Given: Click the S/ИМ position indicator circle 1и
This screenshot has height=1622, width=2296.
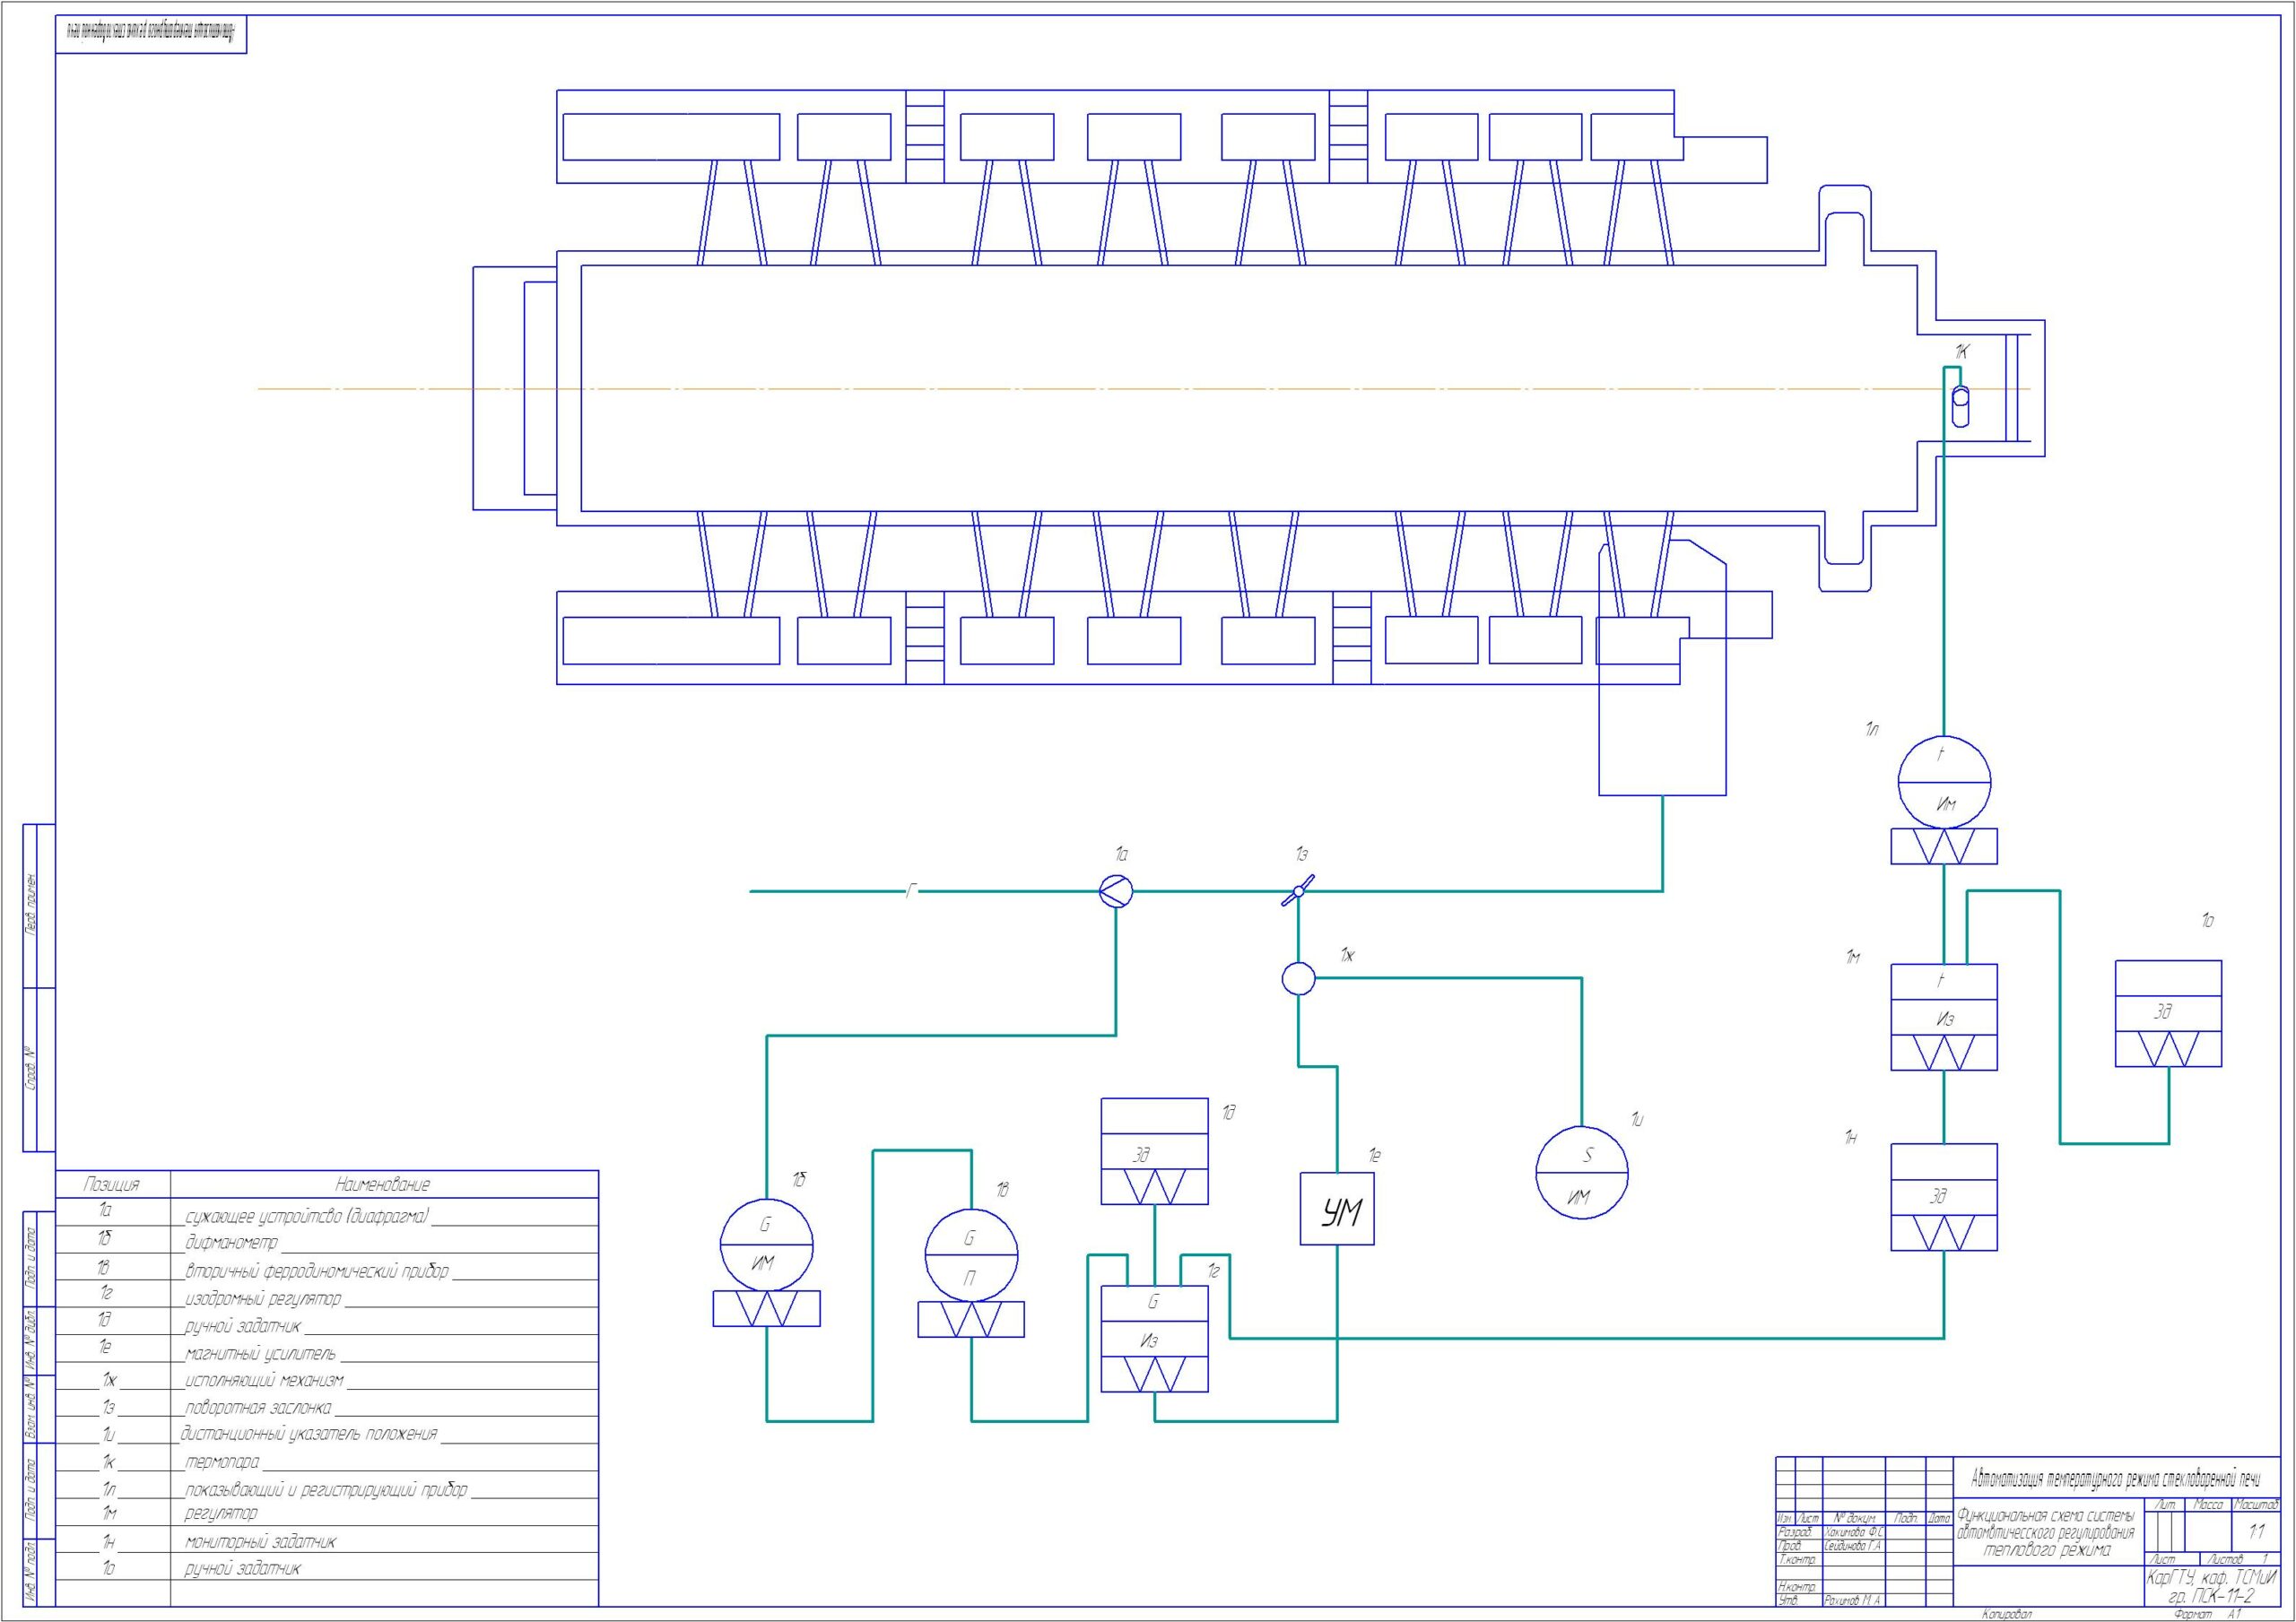Looking at the screenshot, I should pos(1582,1172).
